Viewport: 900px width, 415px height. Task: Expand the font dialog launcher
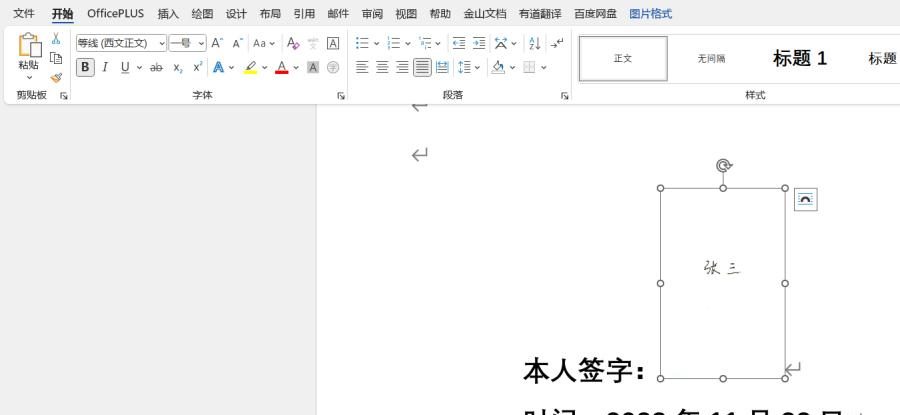[x=341, y=96]
